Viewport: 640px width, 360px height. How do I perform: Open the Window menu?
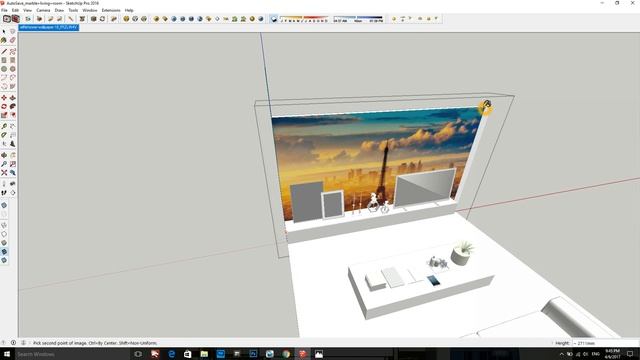(90, 10)
